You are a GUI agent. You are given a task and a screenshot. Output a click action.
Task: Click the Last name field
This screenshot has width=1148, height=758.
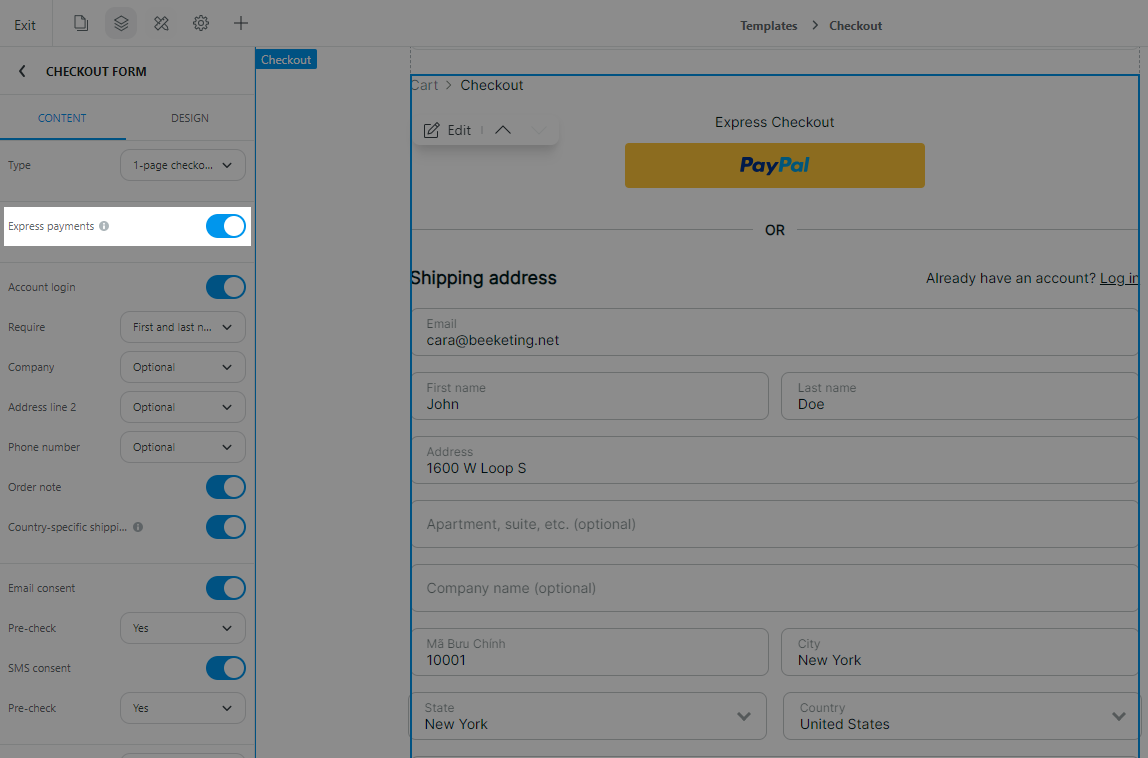960,396
